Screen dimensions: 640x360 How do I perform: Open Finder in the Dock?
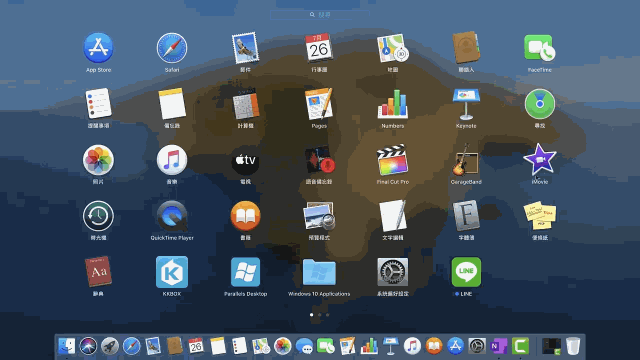pyautogui.click(x=67, y=346)
